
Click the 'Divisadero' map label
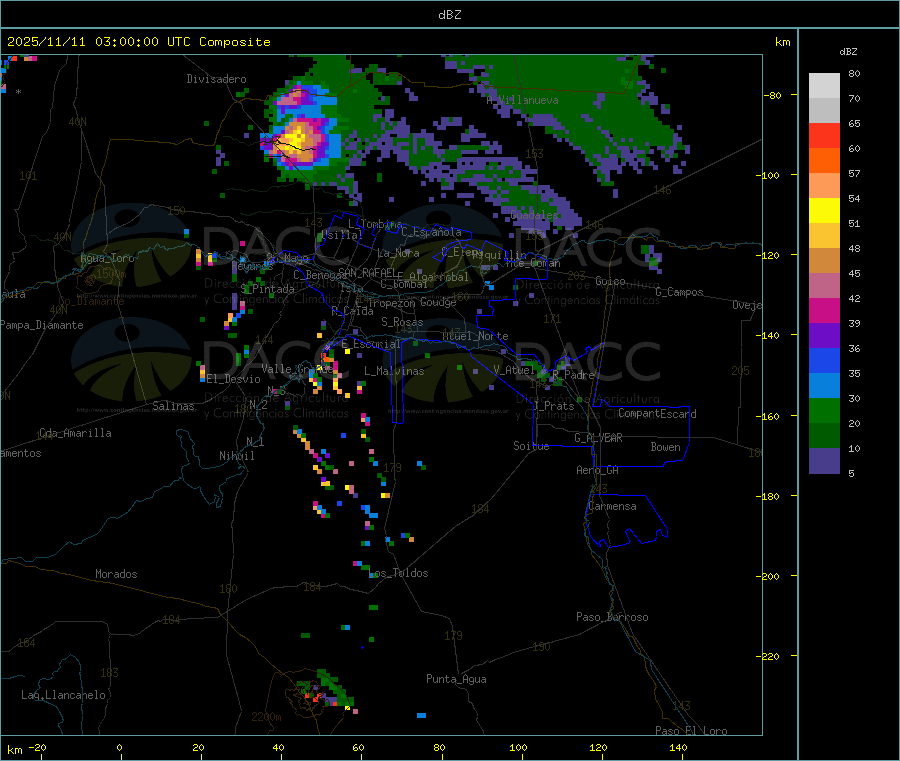click(x=216, y=79)
